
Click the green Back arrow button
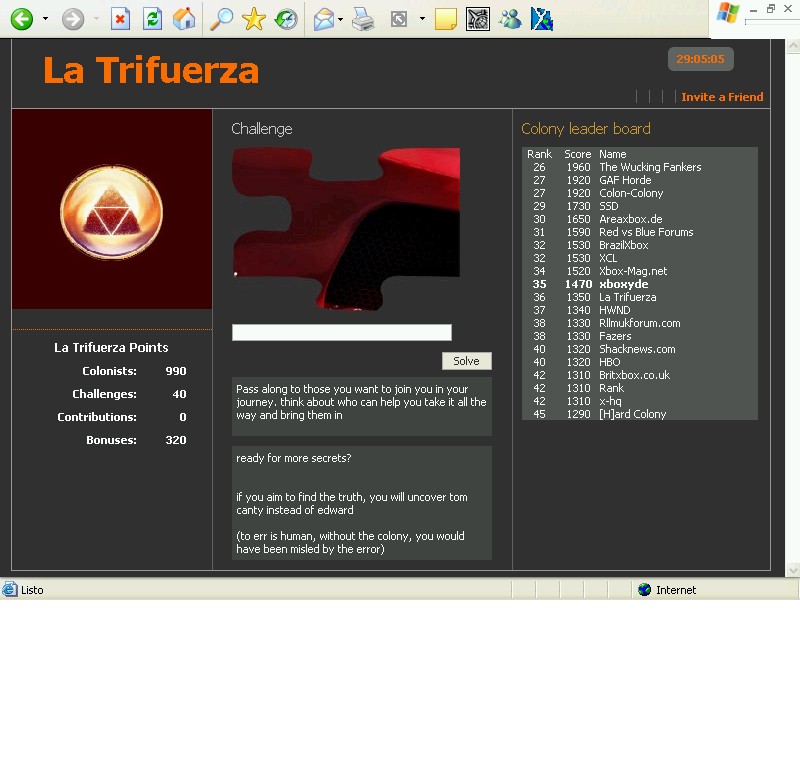click(x=22, y=20)
